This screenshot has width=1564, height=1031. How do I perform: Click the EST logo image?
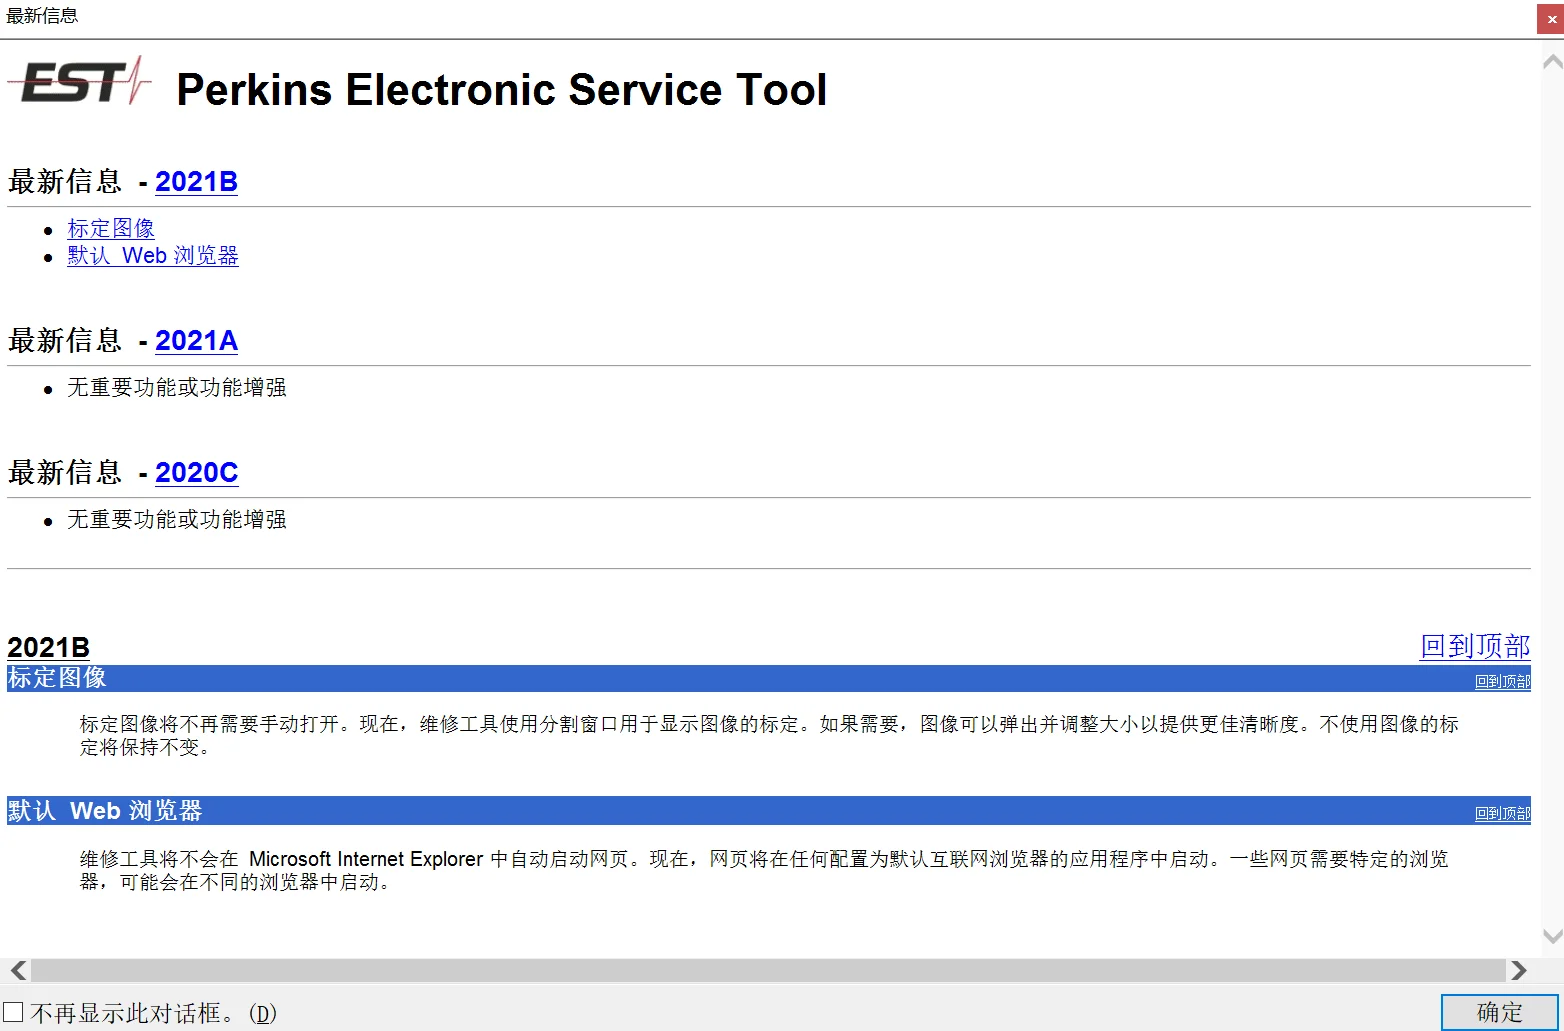coord(79,81)
